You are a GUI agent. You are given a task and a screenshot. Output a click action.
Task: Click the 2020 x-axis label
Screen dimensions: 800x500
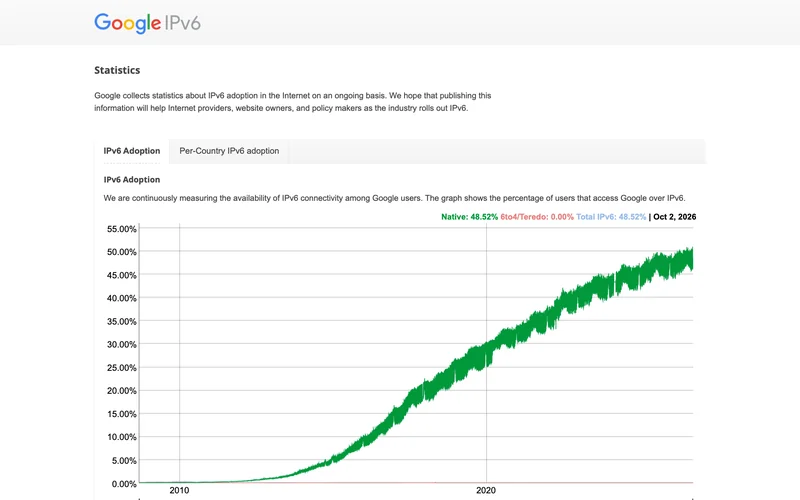(x=486, y=490)
